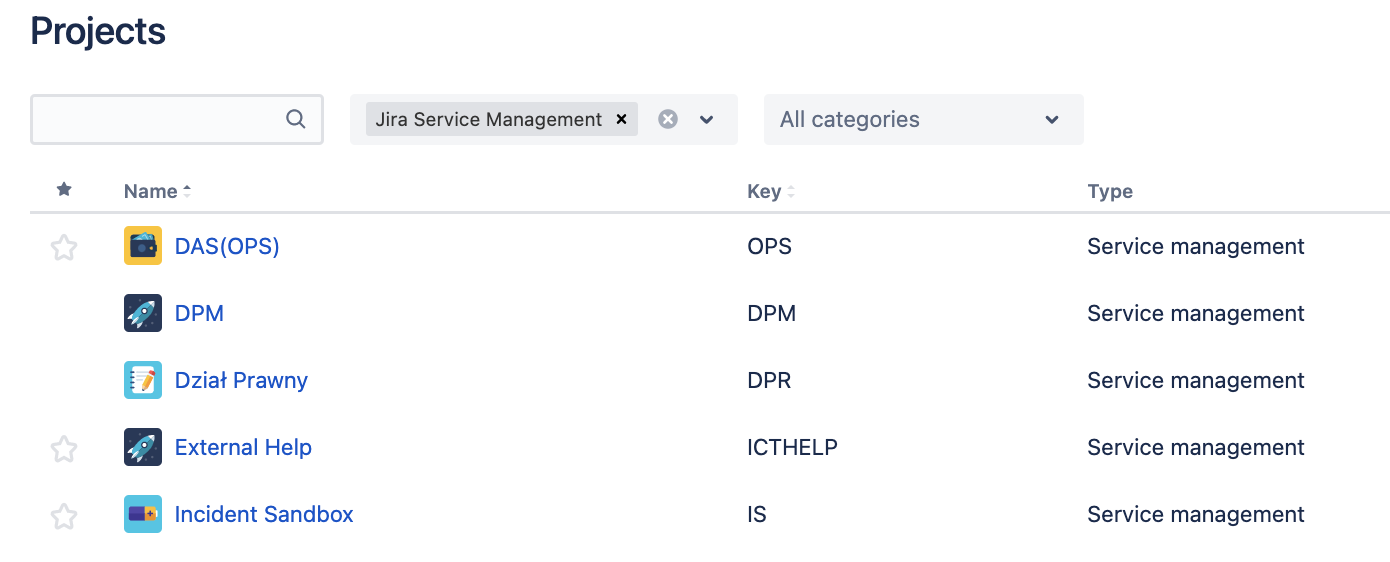This screenshot has height=562, width=1390.
Task: Star the External Help project
Action: [64, 449]
